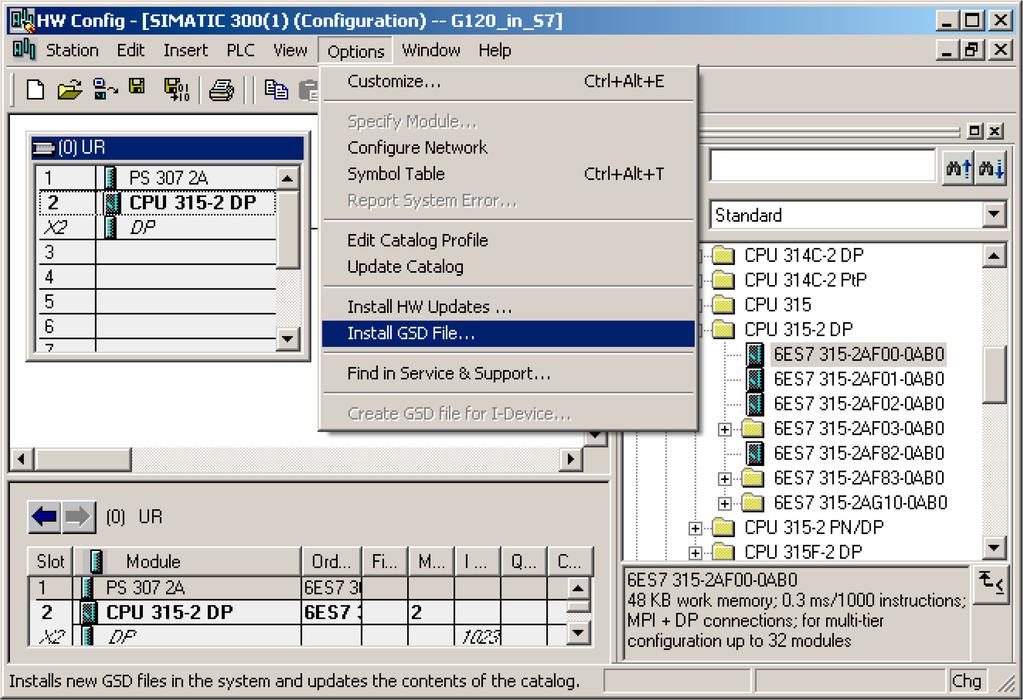The height and width of the screenshot is (700, 1023).
Task: Click rack window scroll up arrow
Action: coord(288,178)
